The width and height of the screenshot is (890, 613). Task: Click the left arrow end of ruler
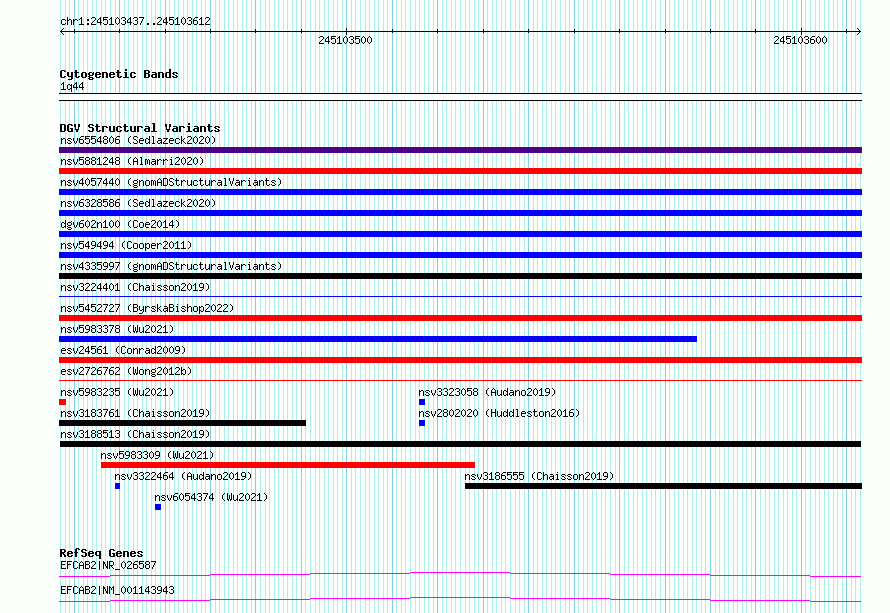[62, 31]
